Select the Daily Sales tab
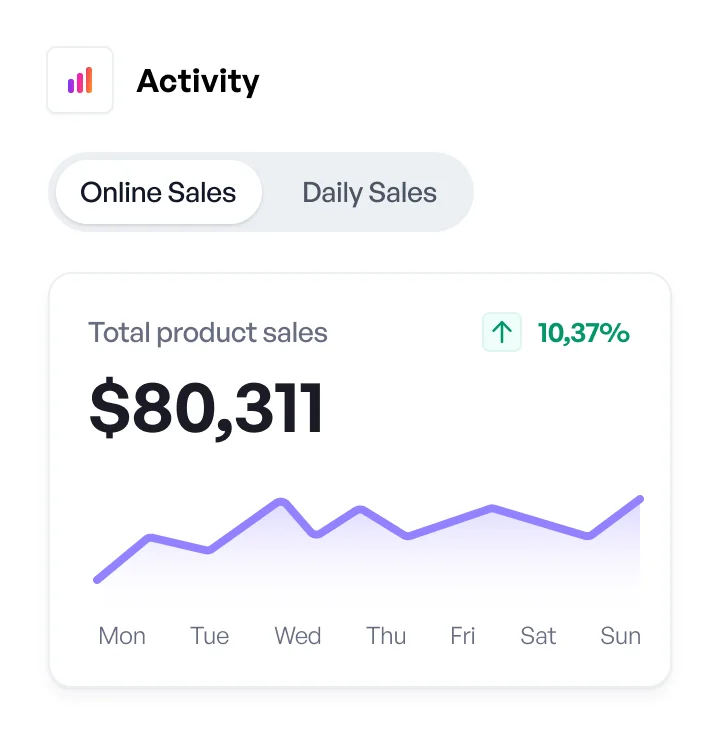 tap(369, 192)
